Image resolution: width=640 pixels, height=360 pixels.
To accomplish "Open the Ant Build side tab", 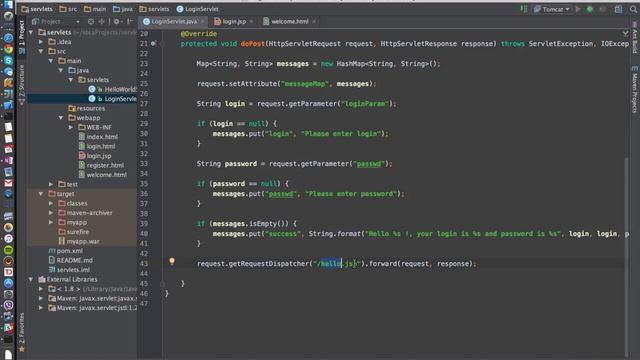I will point(634,39).
